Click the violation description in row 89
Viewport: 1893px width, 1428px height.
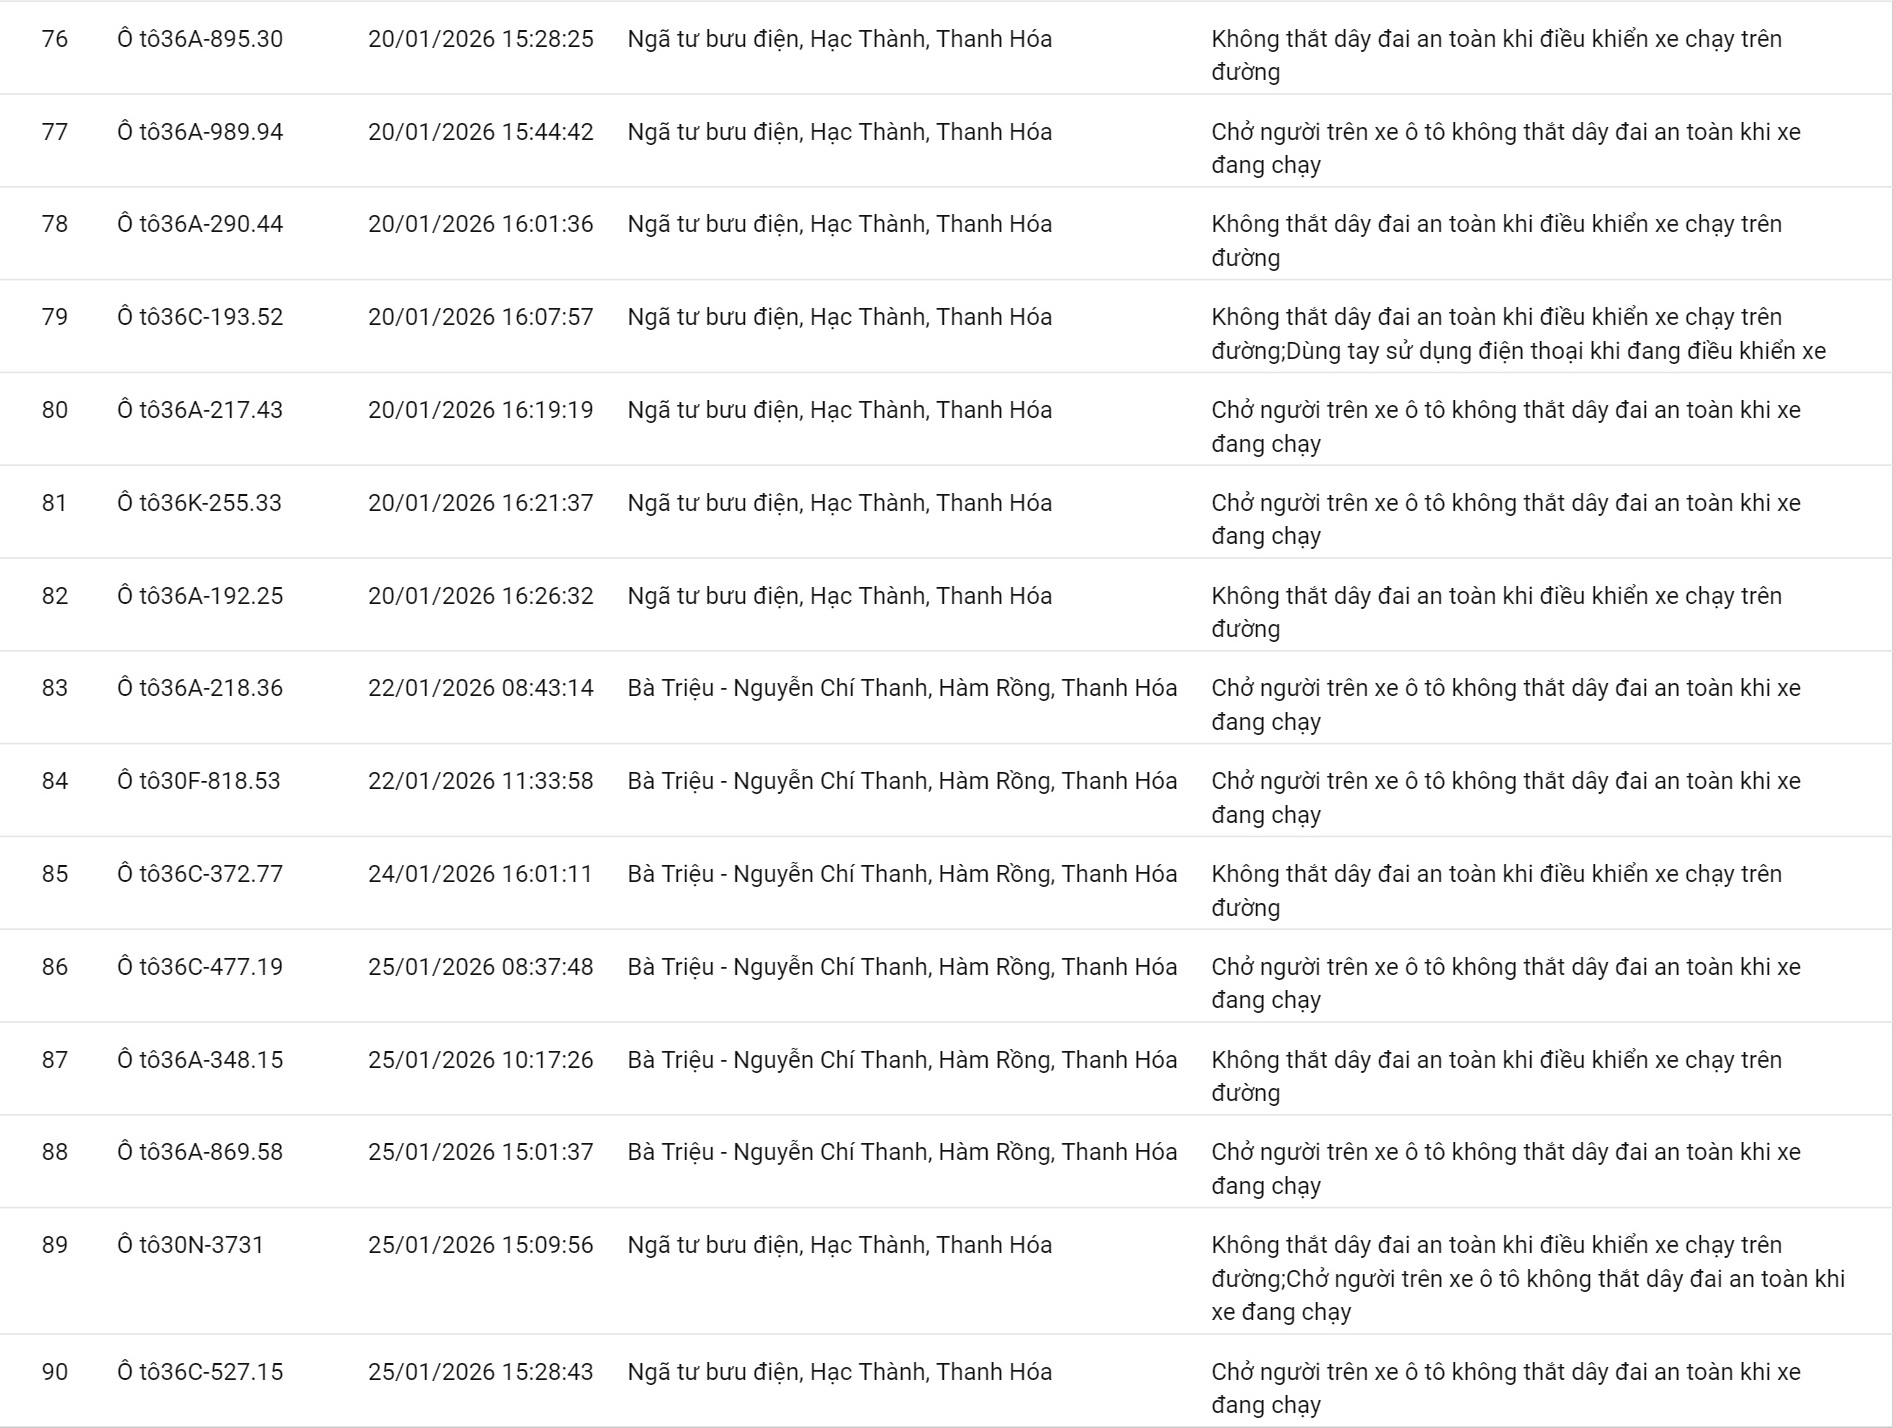[x=1527, y=1278]
